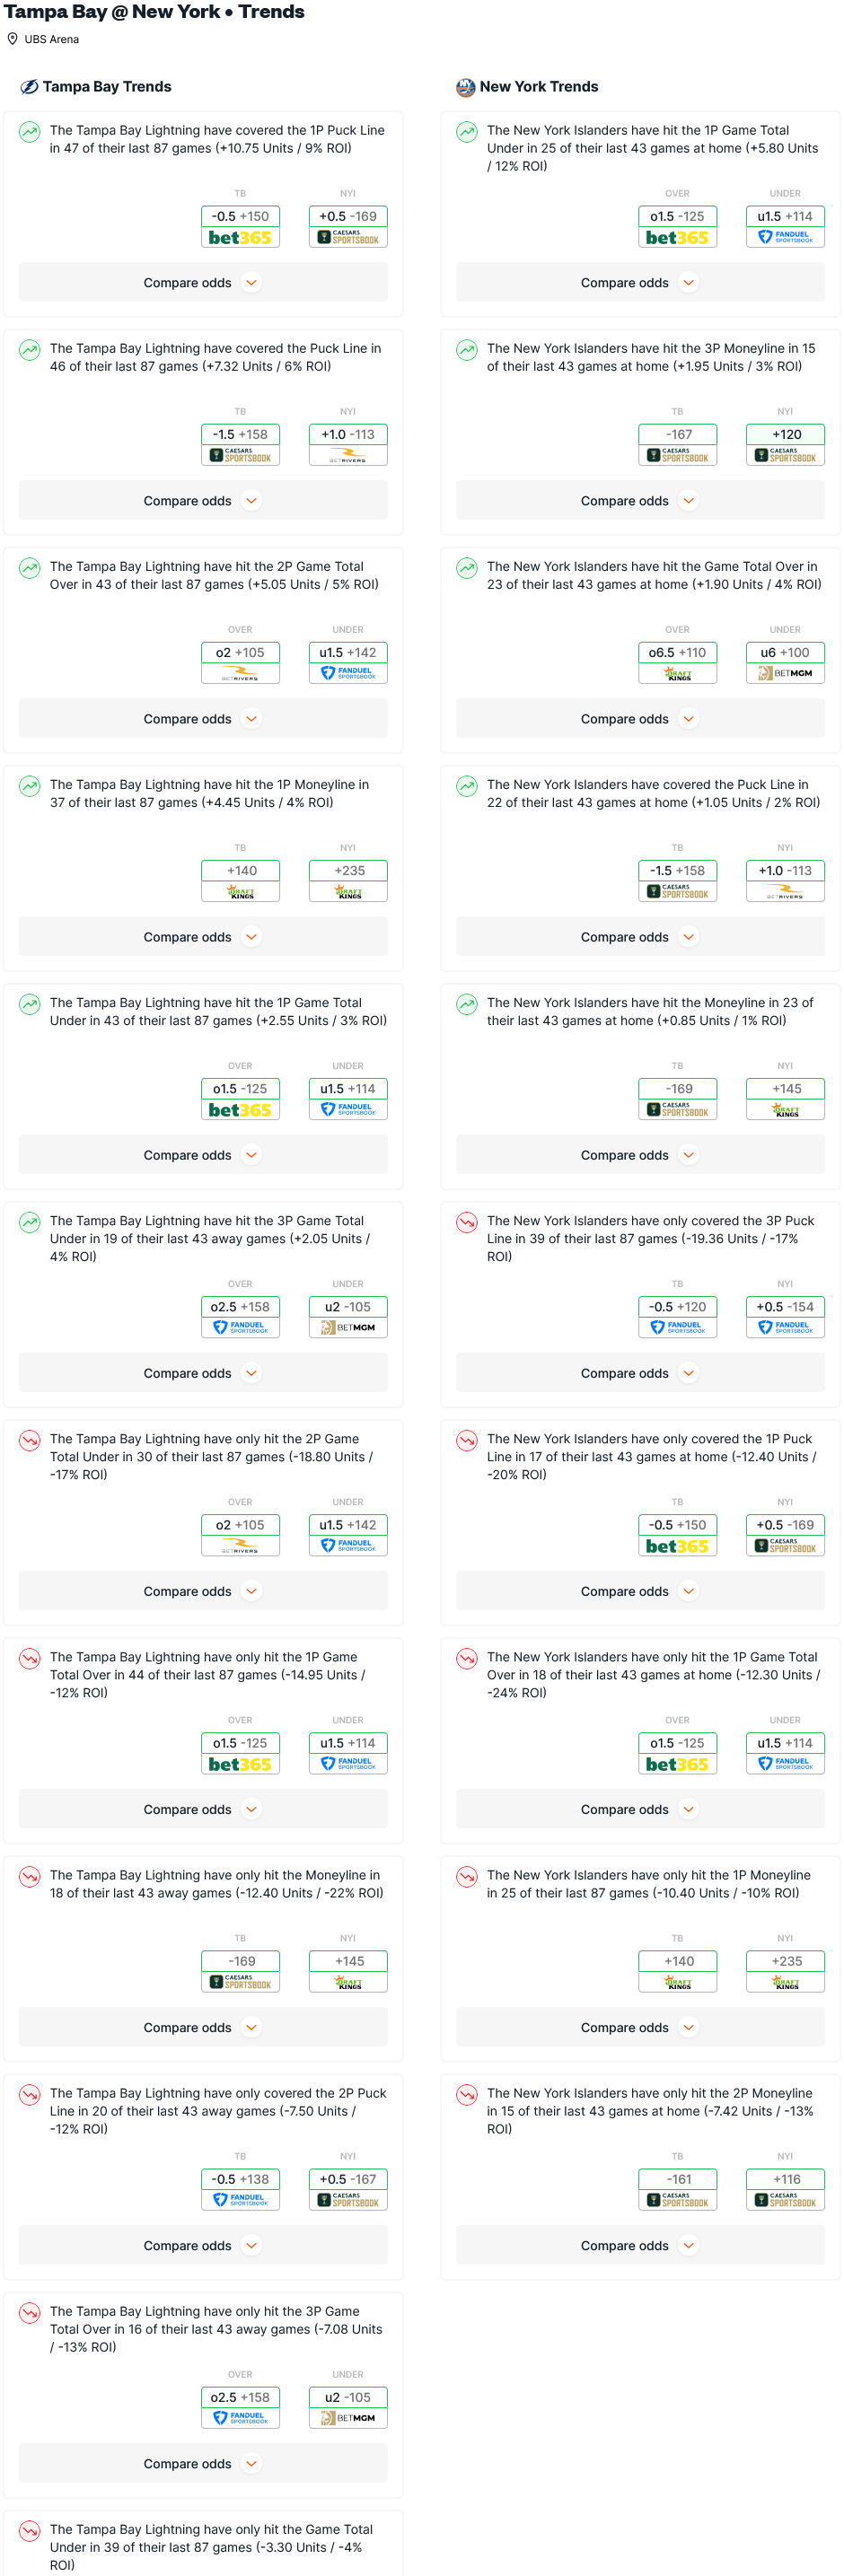Click the UBS Arena location pin icon

tap(12, 39)
